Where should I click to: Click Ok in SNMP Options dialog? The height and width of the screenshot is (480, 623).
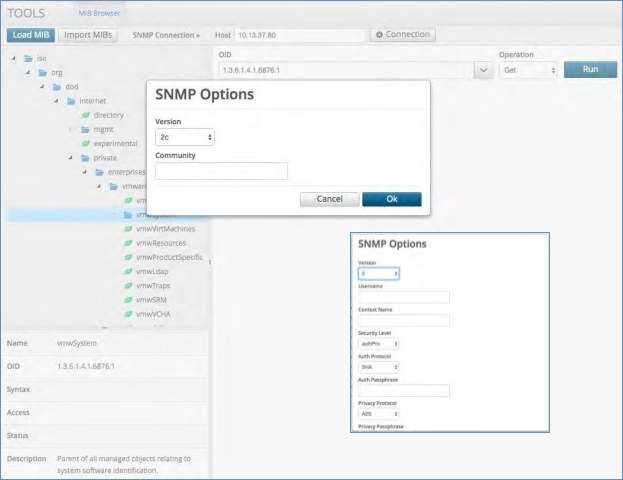coord(391,199)
